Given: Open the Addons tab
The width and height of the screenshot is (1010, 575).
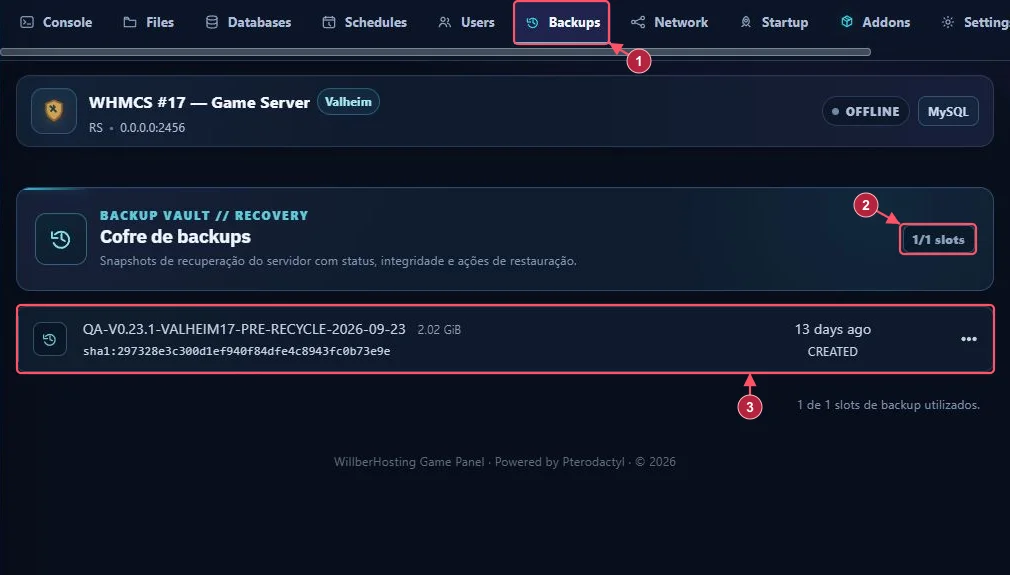Looking at the screenshot, I should click(x=875, y=23).
